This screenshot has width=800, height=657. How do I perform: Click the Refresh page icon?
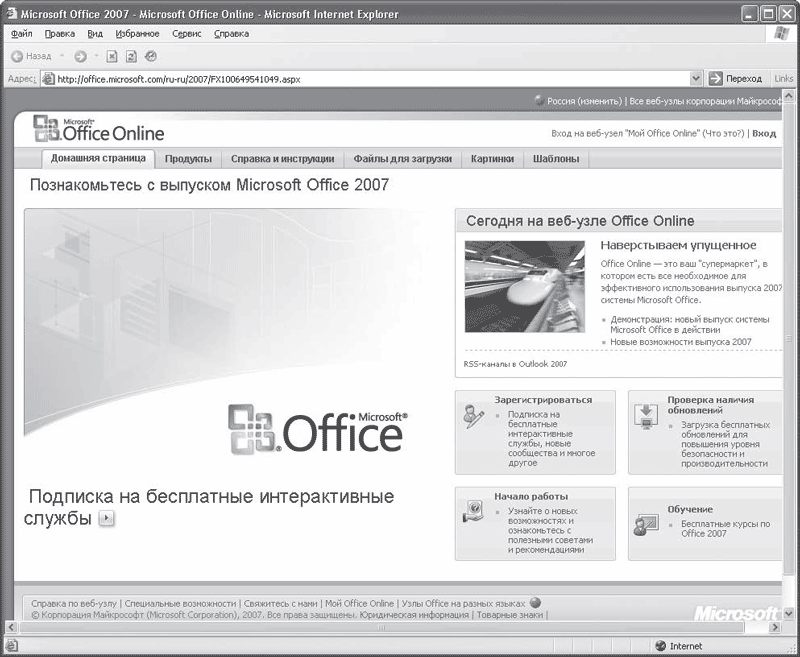pyautogui.click(x=131, y=57)
